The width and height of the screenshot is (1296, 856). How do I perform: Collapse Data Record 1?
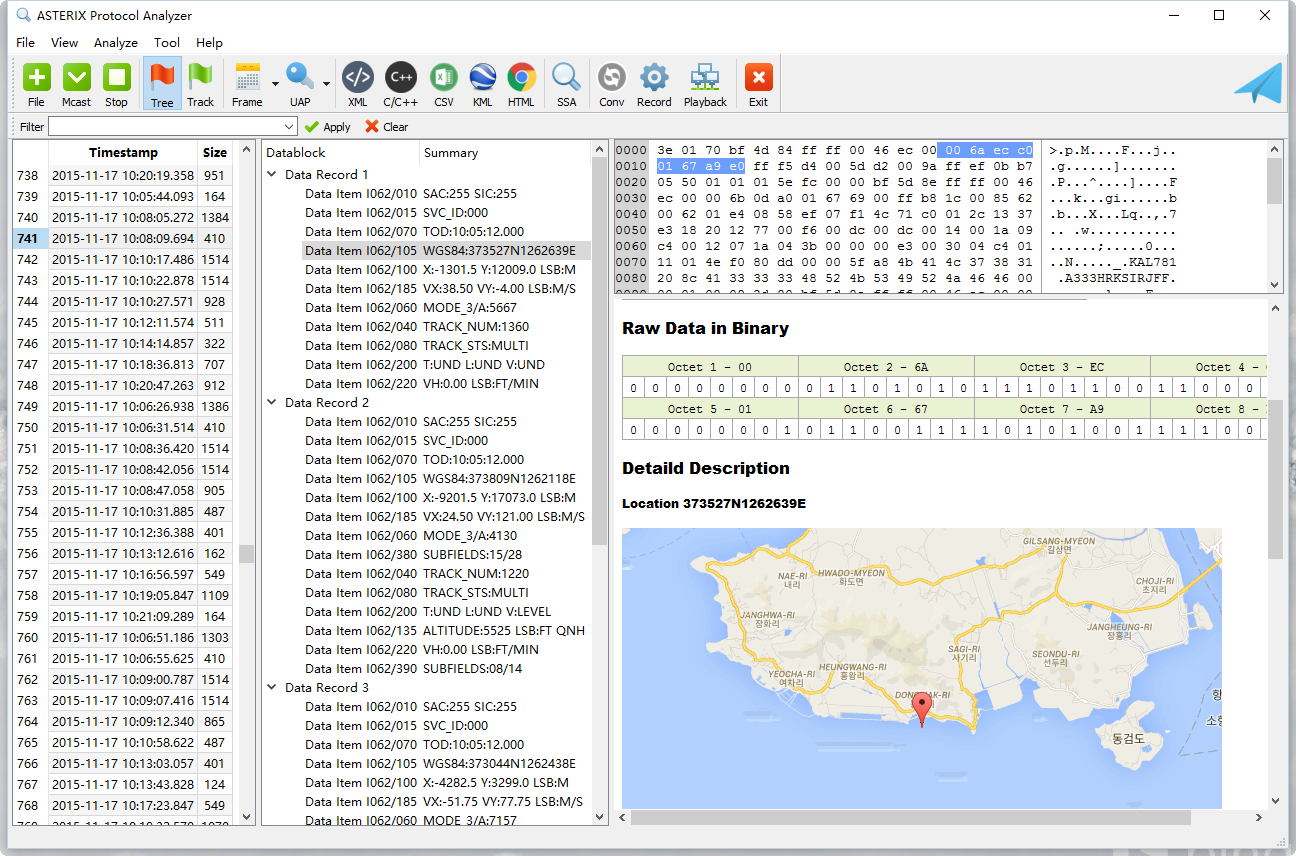(x=272, y=174)
